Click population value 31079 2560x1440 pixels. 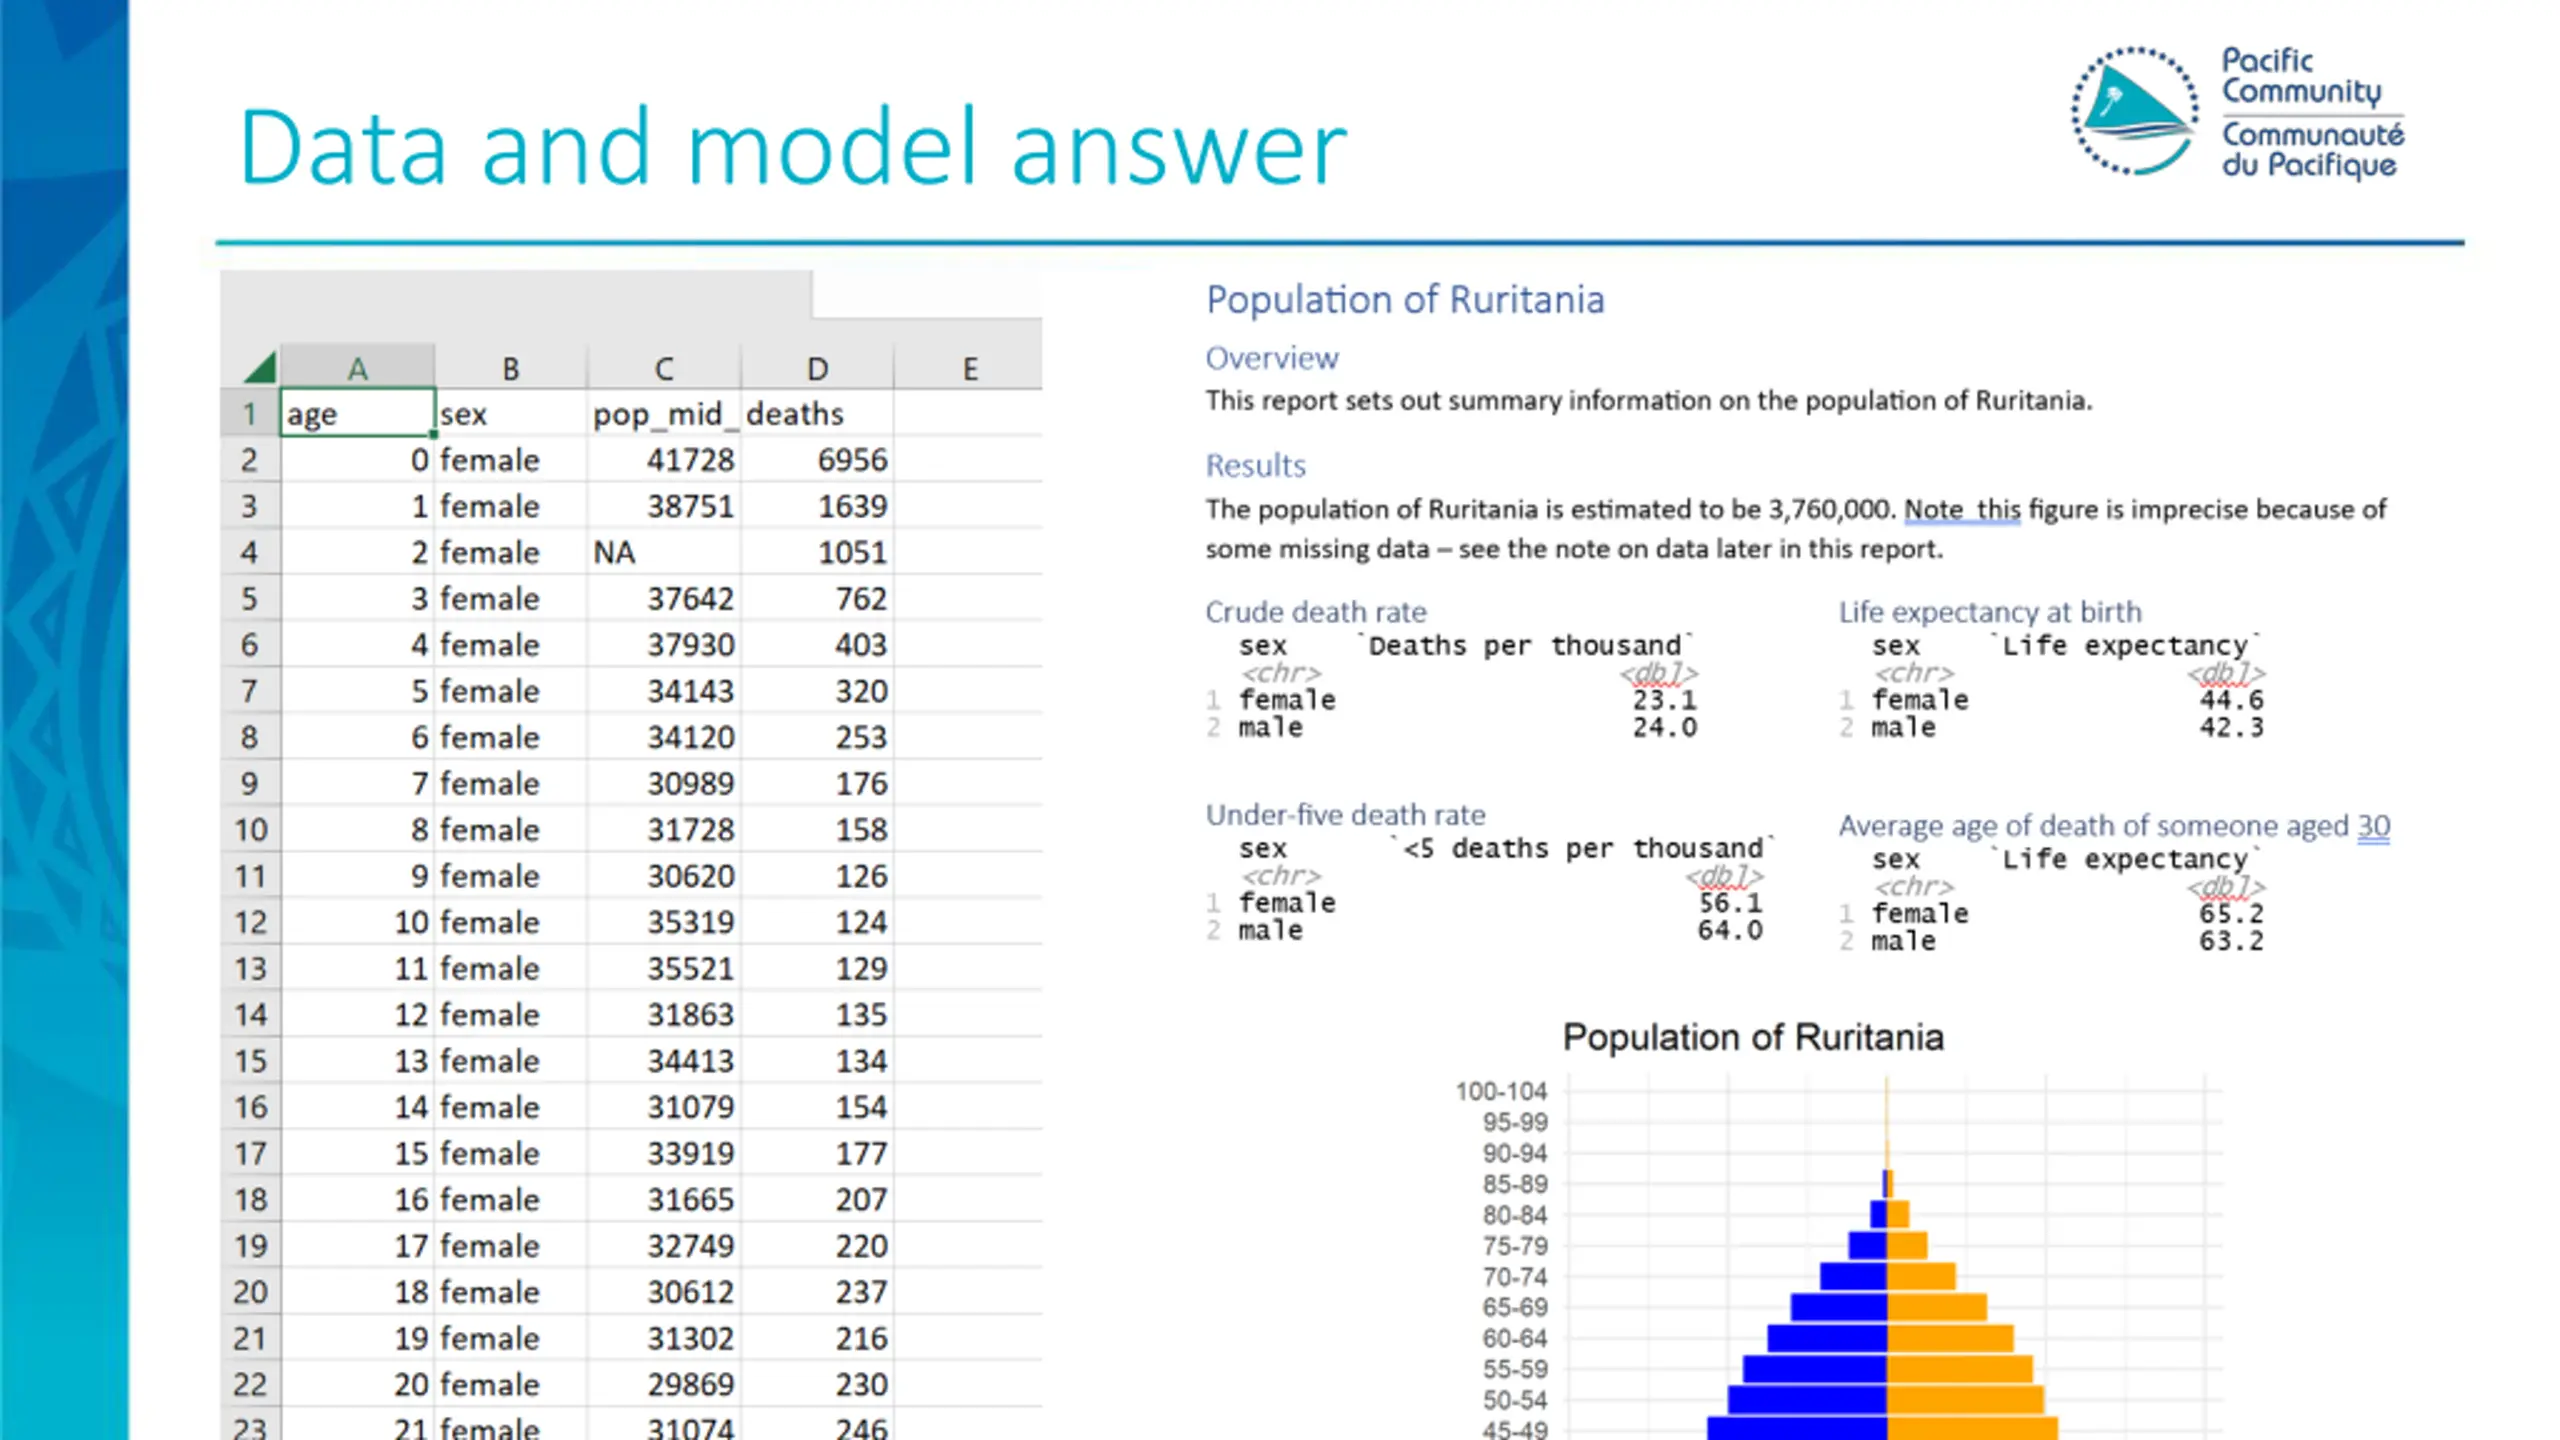[690, 1107]
